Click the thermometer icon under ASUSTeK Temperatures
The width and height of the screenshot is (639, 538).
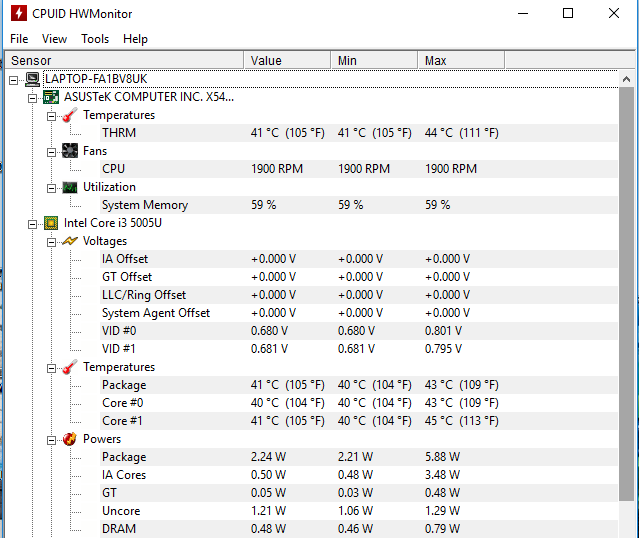[x=70, y=115]
